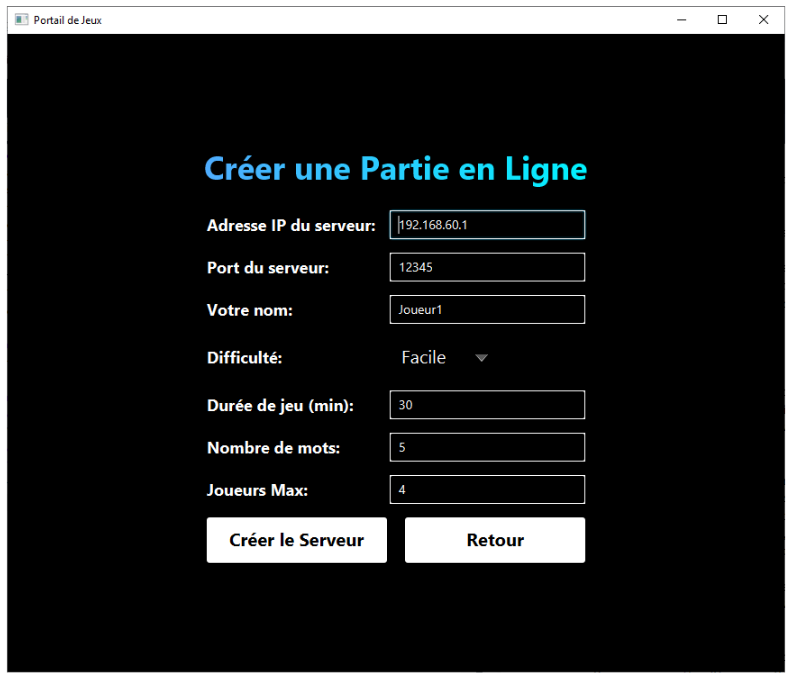Focus the server IP address field

(487, 225)
